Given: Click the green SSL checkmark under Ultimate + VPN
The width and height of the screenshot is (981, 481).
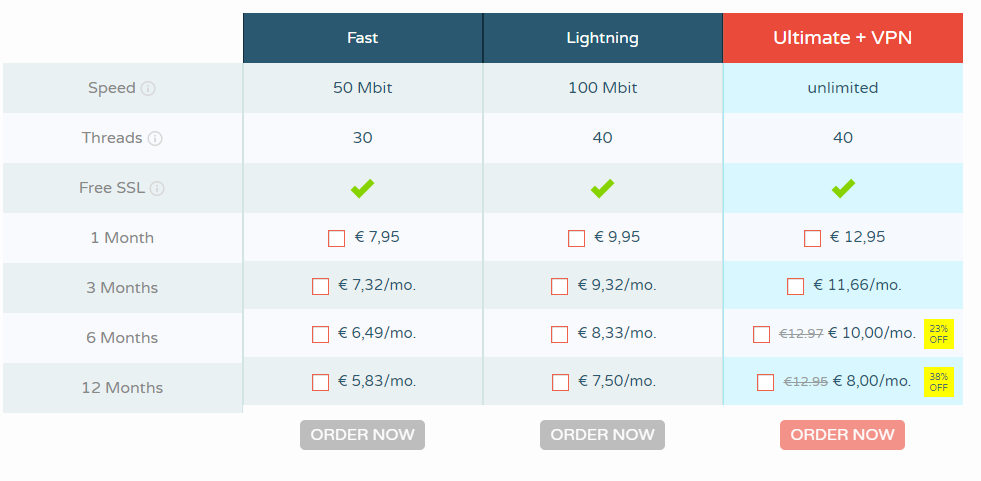Looking at the screenshot, I should coord(843,188).
